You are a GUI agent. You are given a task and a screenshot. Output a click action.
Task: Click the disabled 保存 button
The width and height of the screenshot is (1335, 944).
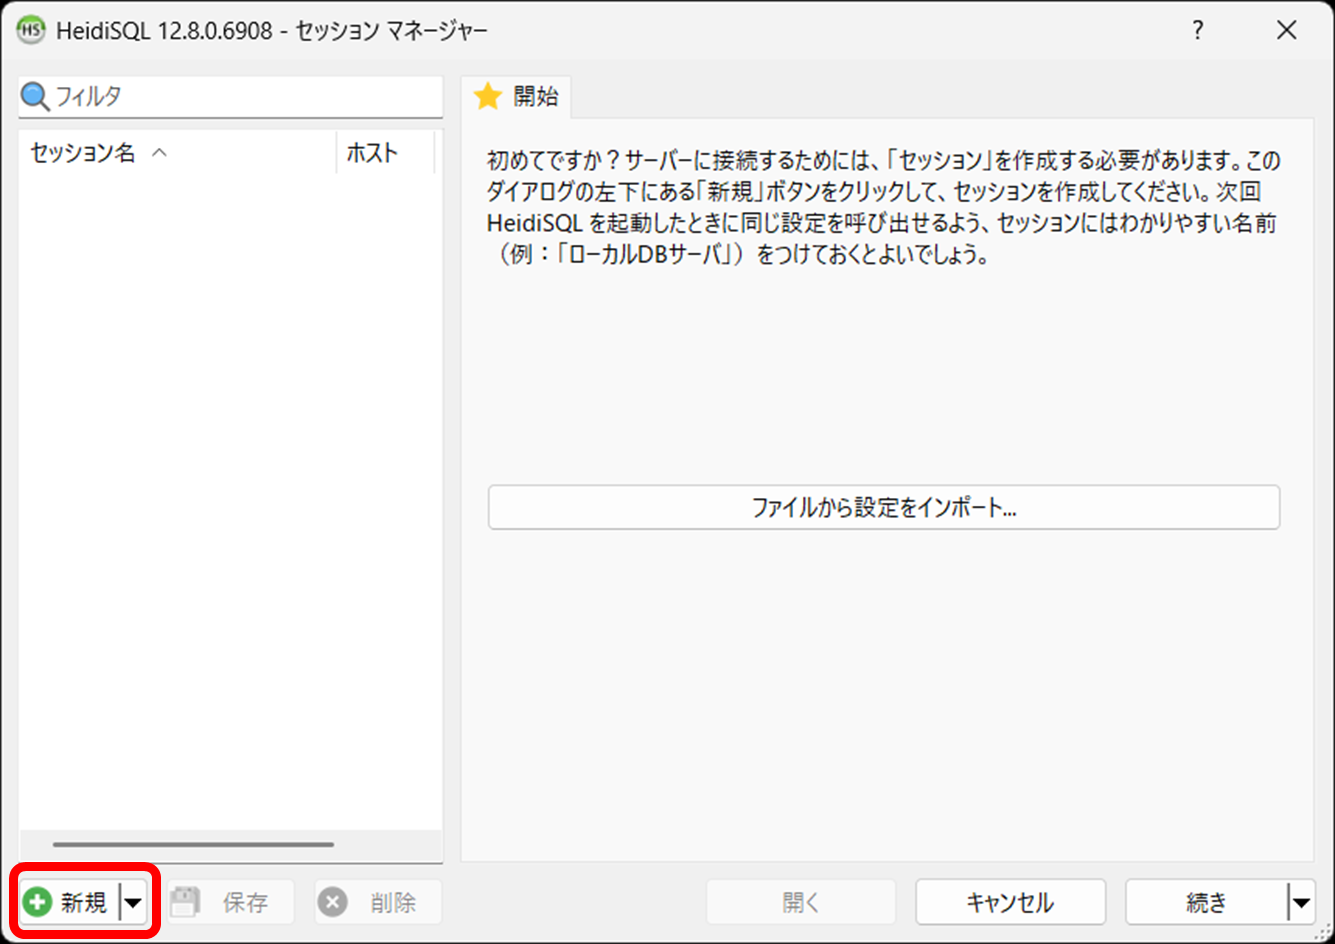(x=229, y=901)
